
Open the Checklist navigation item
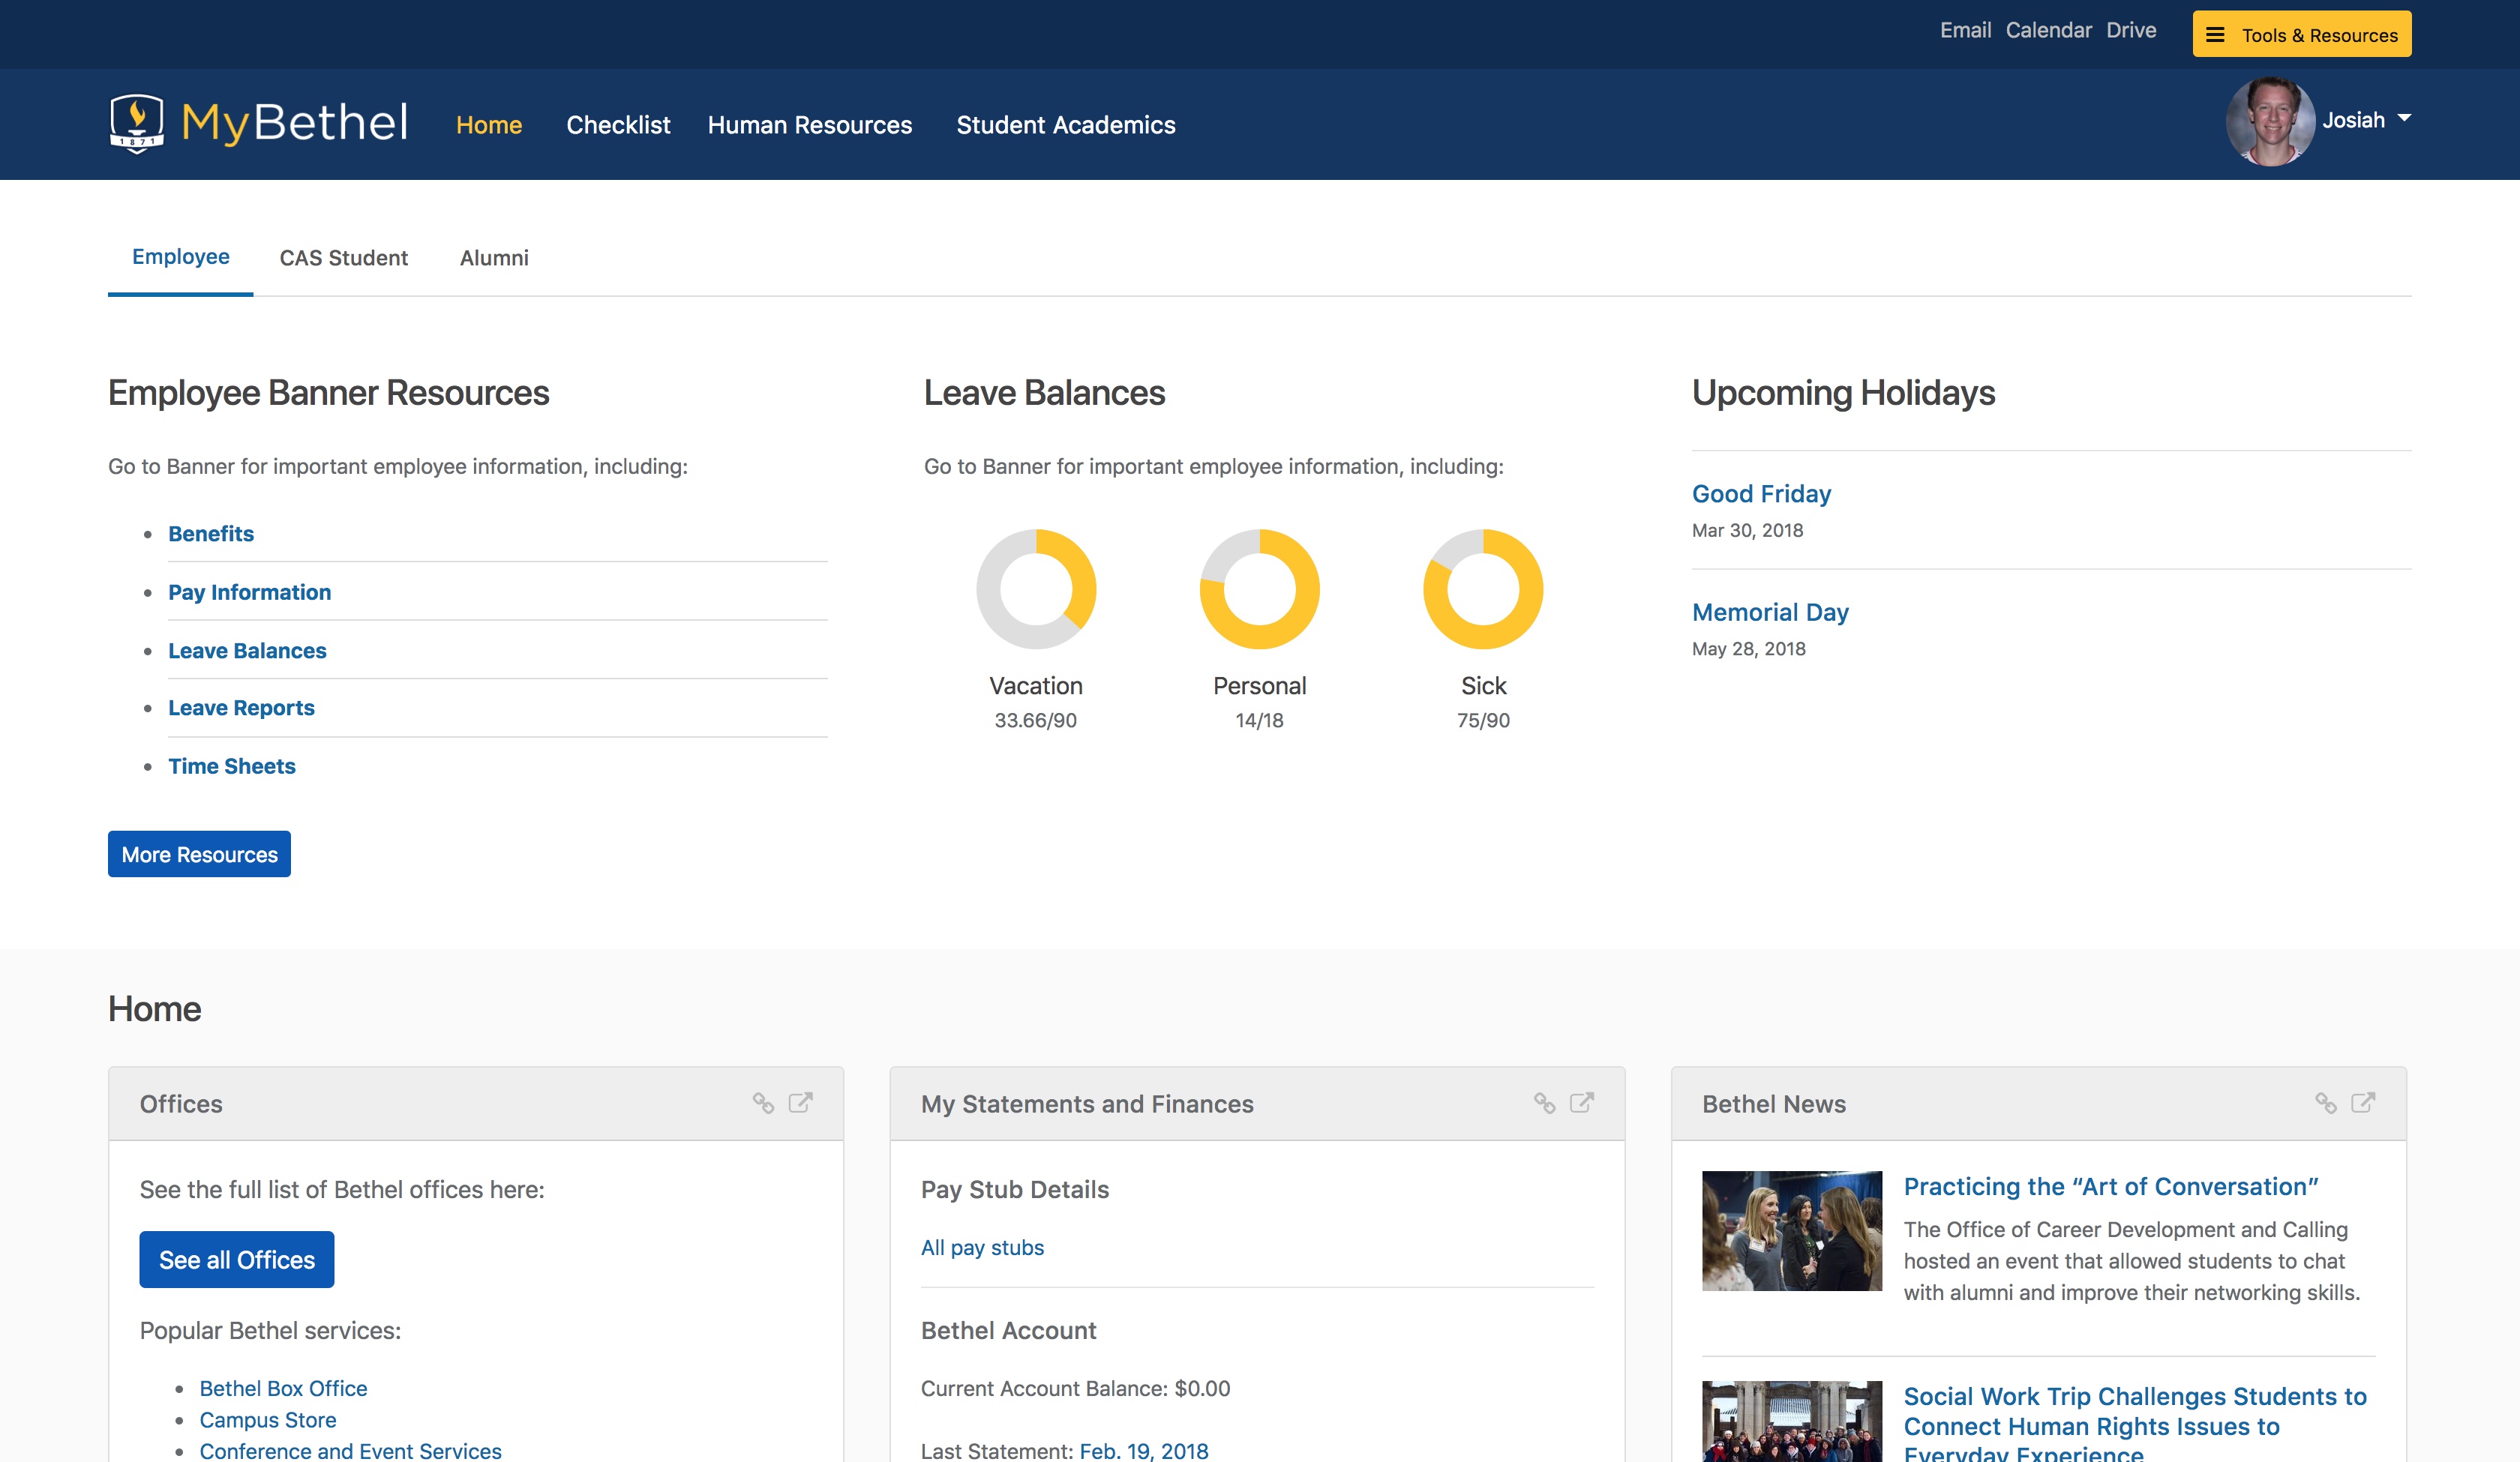618,125
